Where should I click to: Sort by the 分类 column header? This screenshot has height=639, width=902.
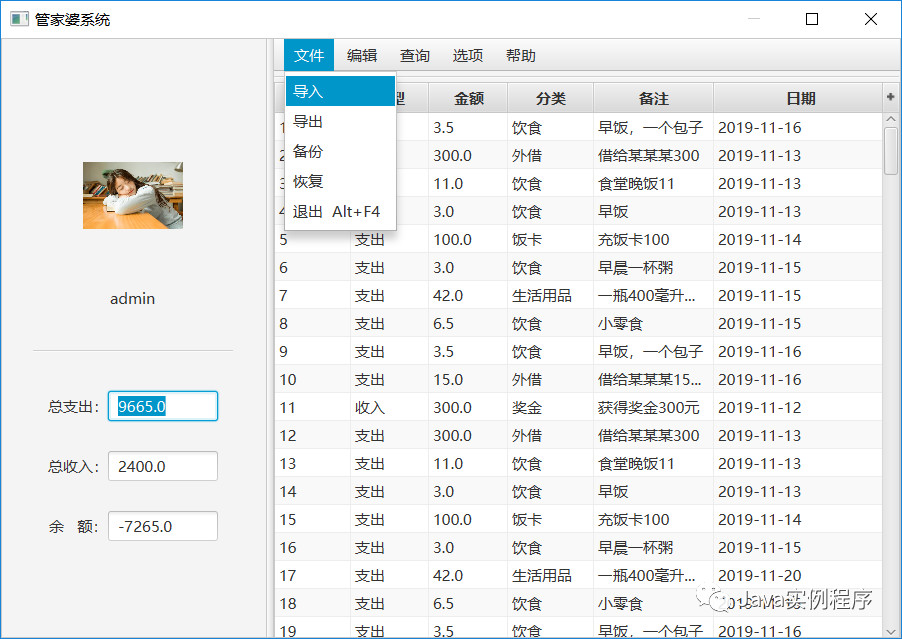pyautogui.click(x=551, y=98)
